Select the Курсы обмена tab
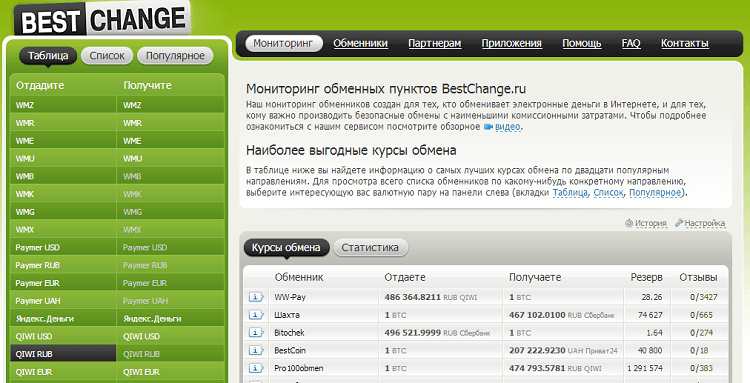Screen dimensions: 750x383 pos(286,248)
